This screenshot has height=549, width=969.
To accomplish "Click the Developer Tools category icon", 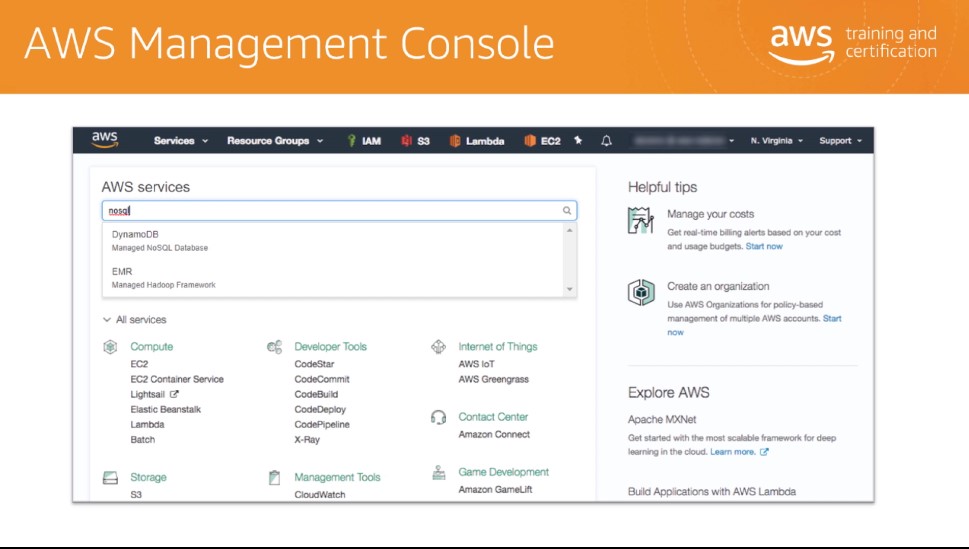I will [274, 347].
